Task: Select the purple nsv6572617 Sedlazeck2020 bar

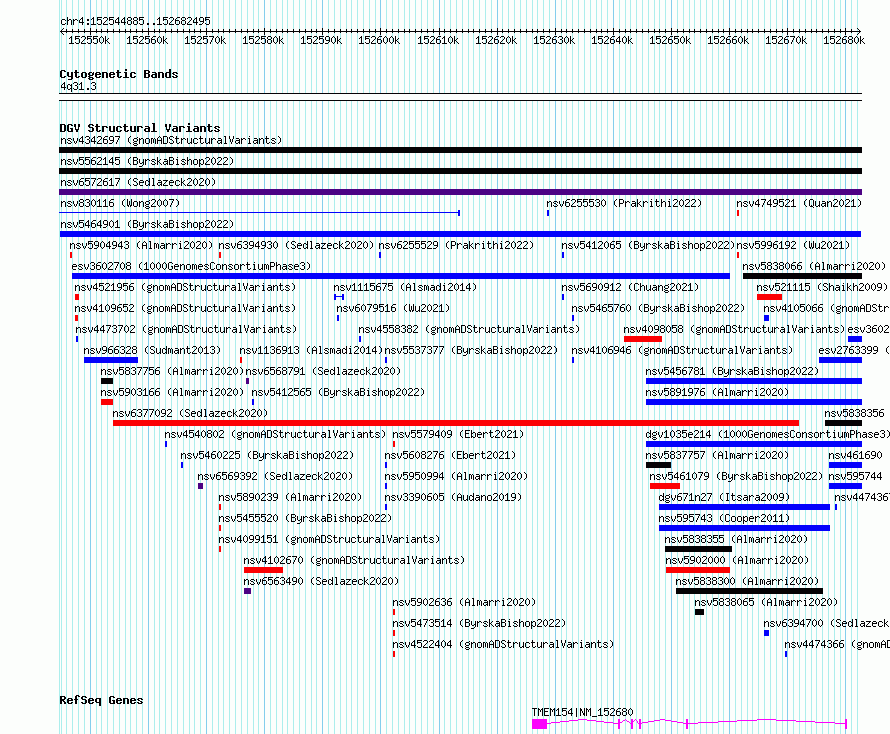Action: tap(460, 192)
